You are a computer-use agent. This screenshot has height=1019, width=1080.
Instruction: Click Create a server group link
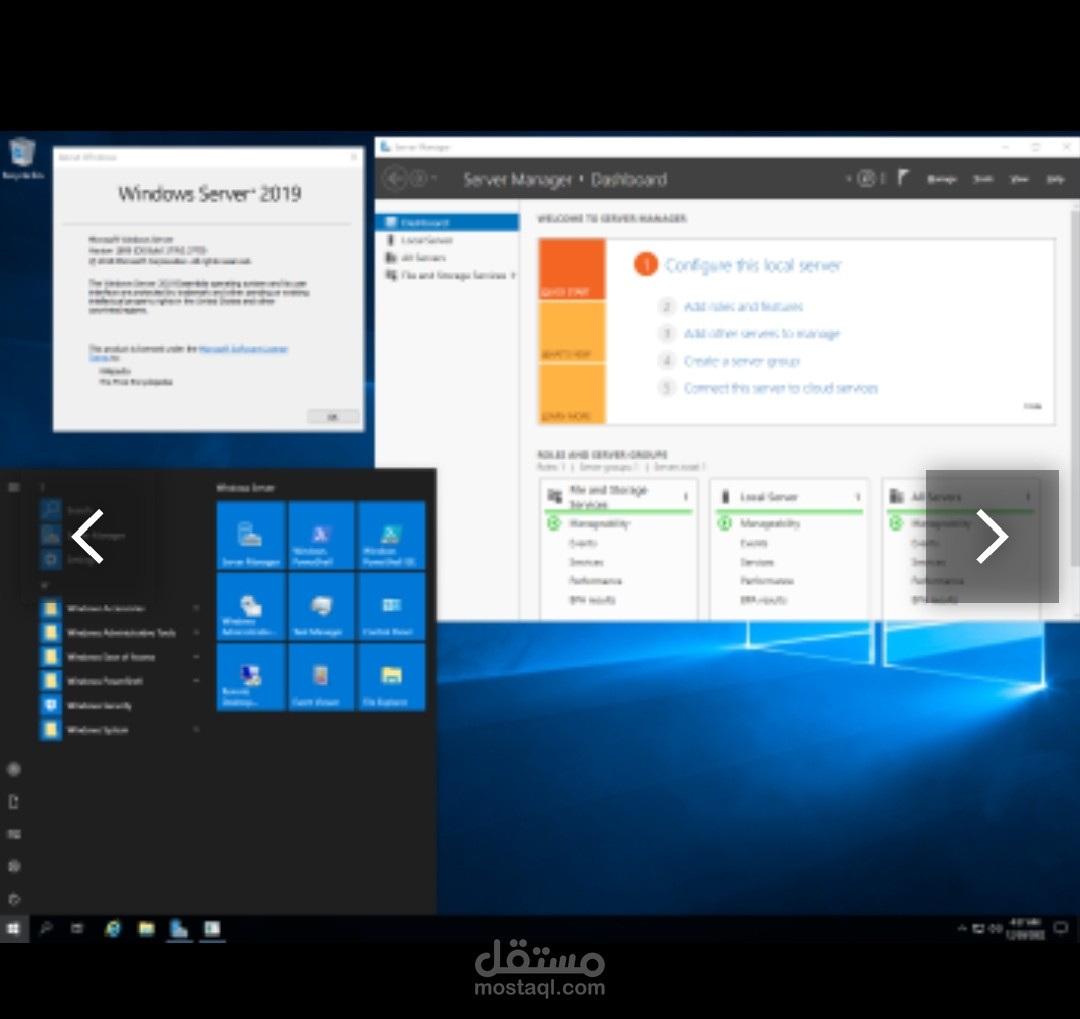tap(742, 361)
